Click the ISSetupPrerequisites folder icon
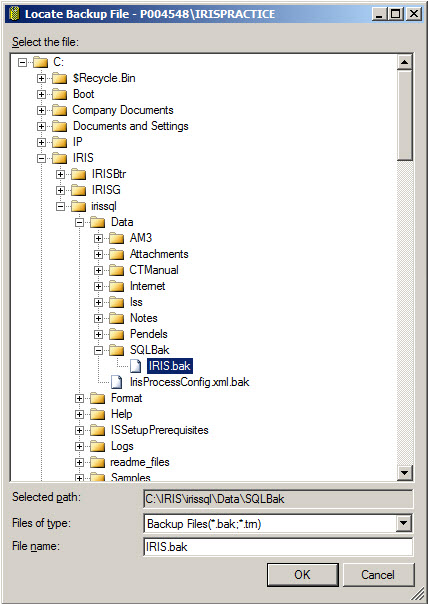 pyautogui.click(x=97, y=430)
